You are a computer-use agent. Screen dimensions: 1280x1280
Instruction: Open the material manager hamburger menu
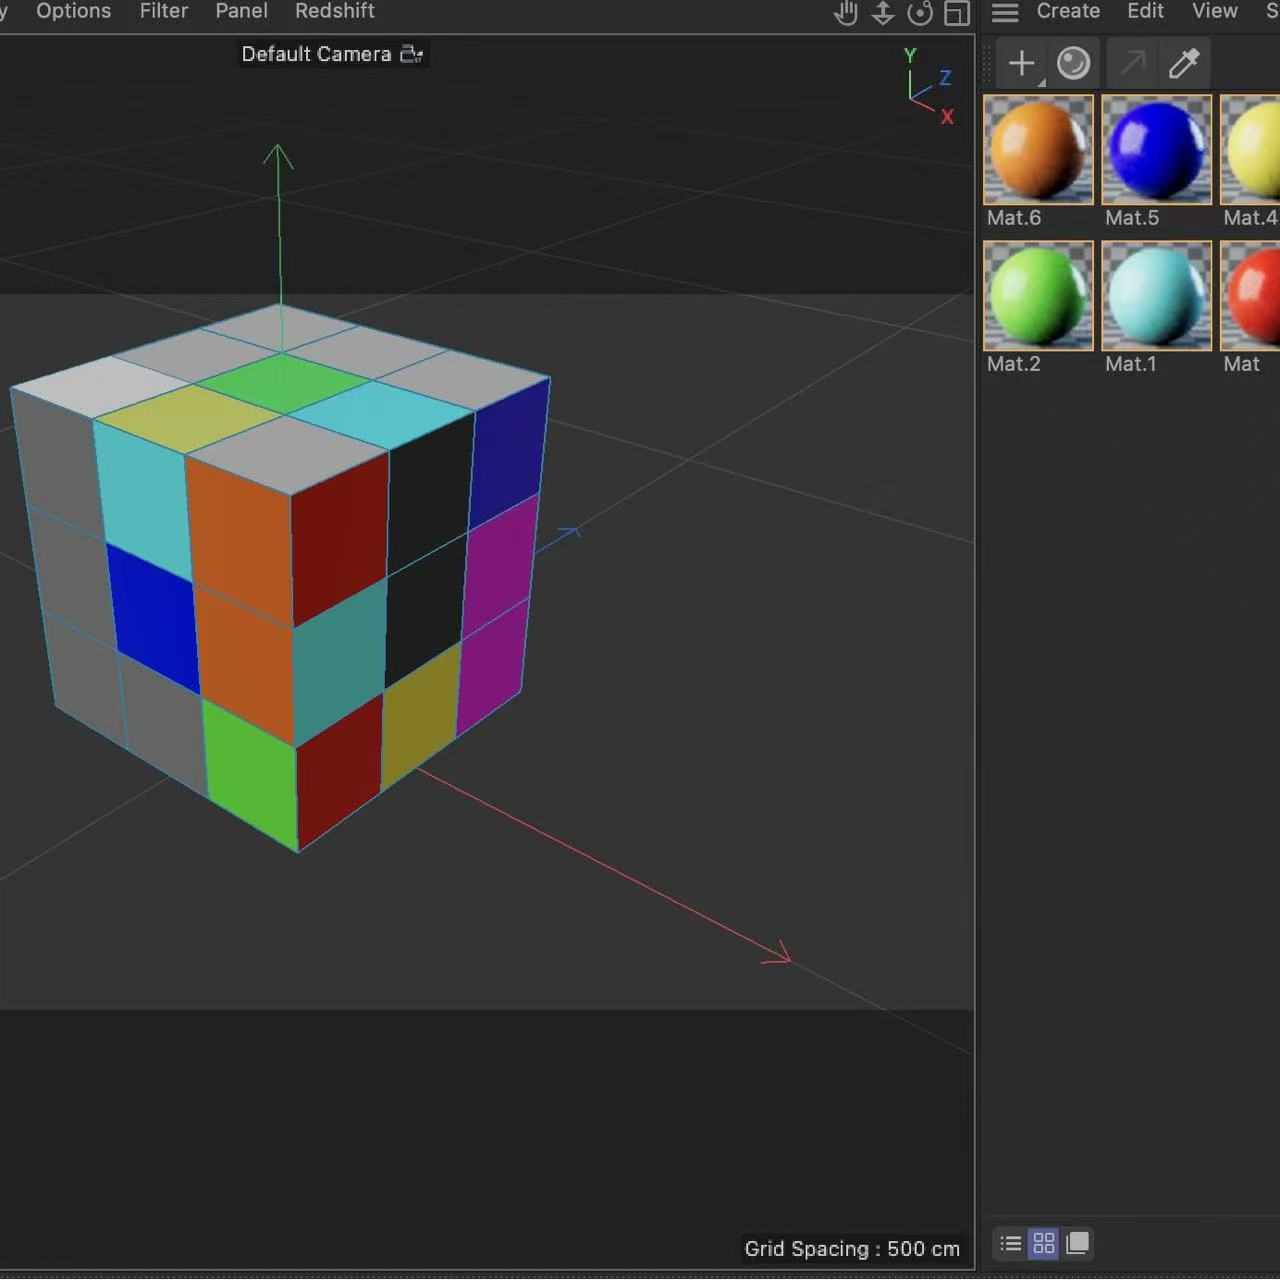coord(1004,12)
